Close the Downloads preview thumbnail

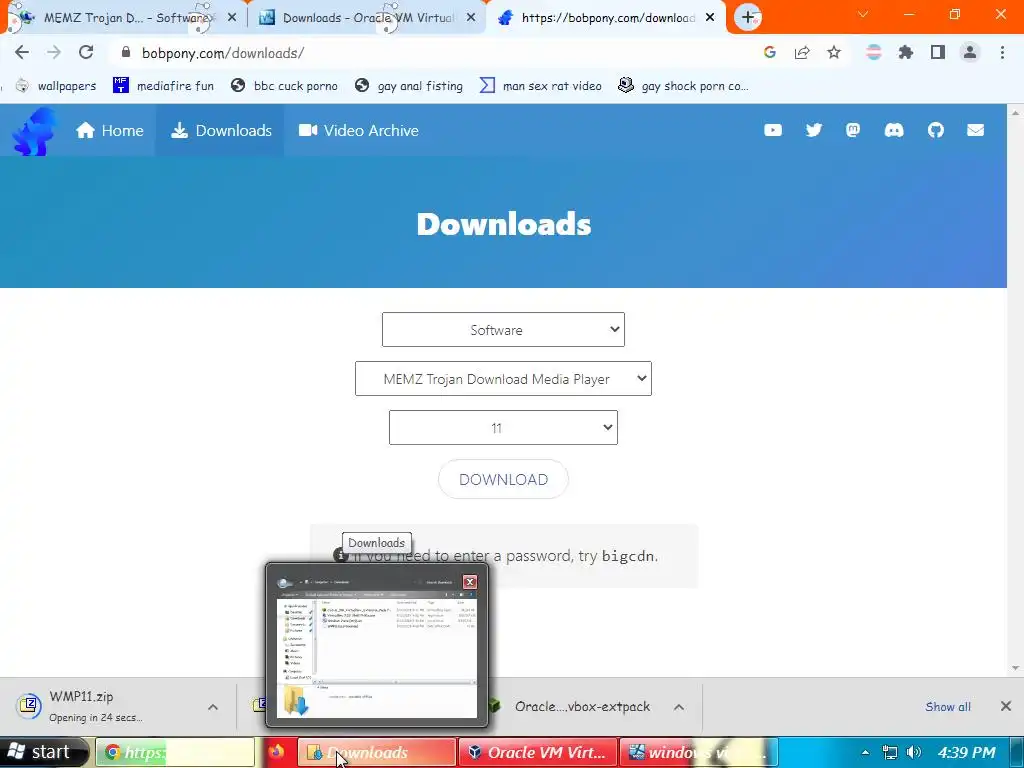pos(470,582)
